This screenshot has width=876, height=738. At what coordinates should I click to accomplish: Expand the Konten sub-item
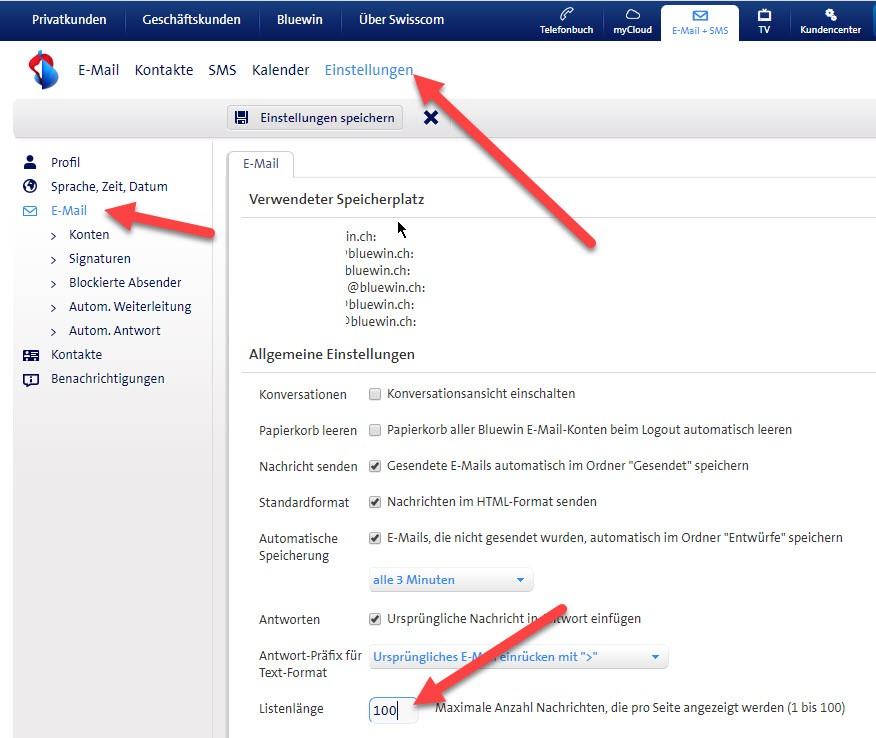(x=89, y=234)
